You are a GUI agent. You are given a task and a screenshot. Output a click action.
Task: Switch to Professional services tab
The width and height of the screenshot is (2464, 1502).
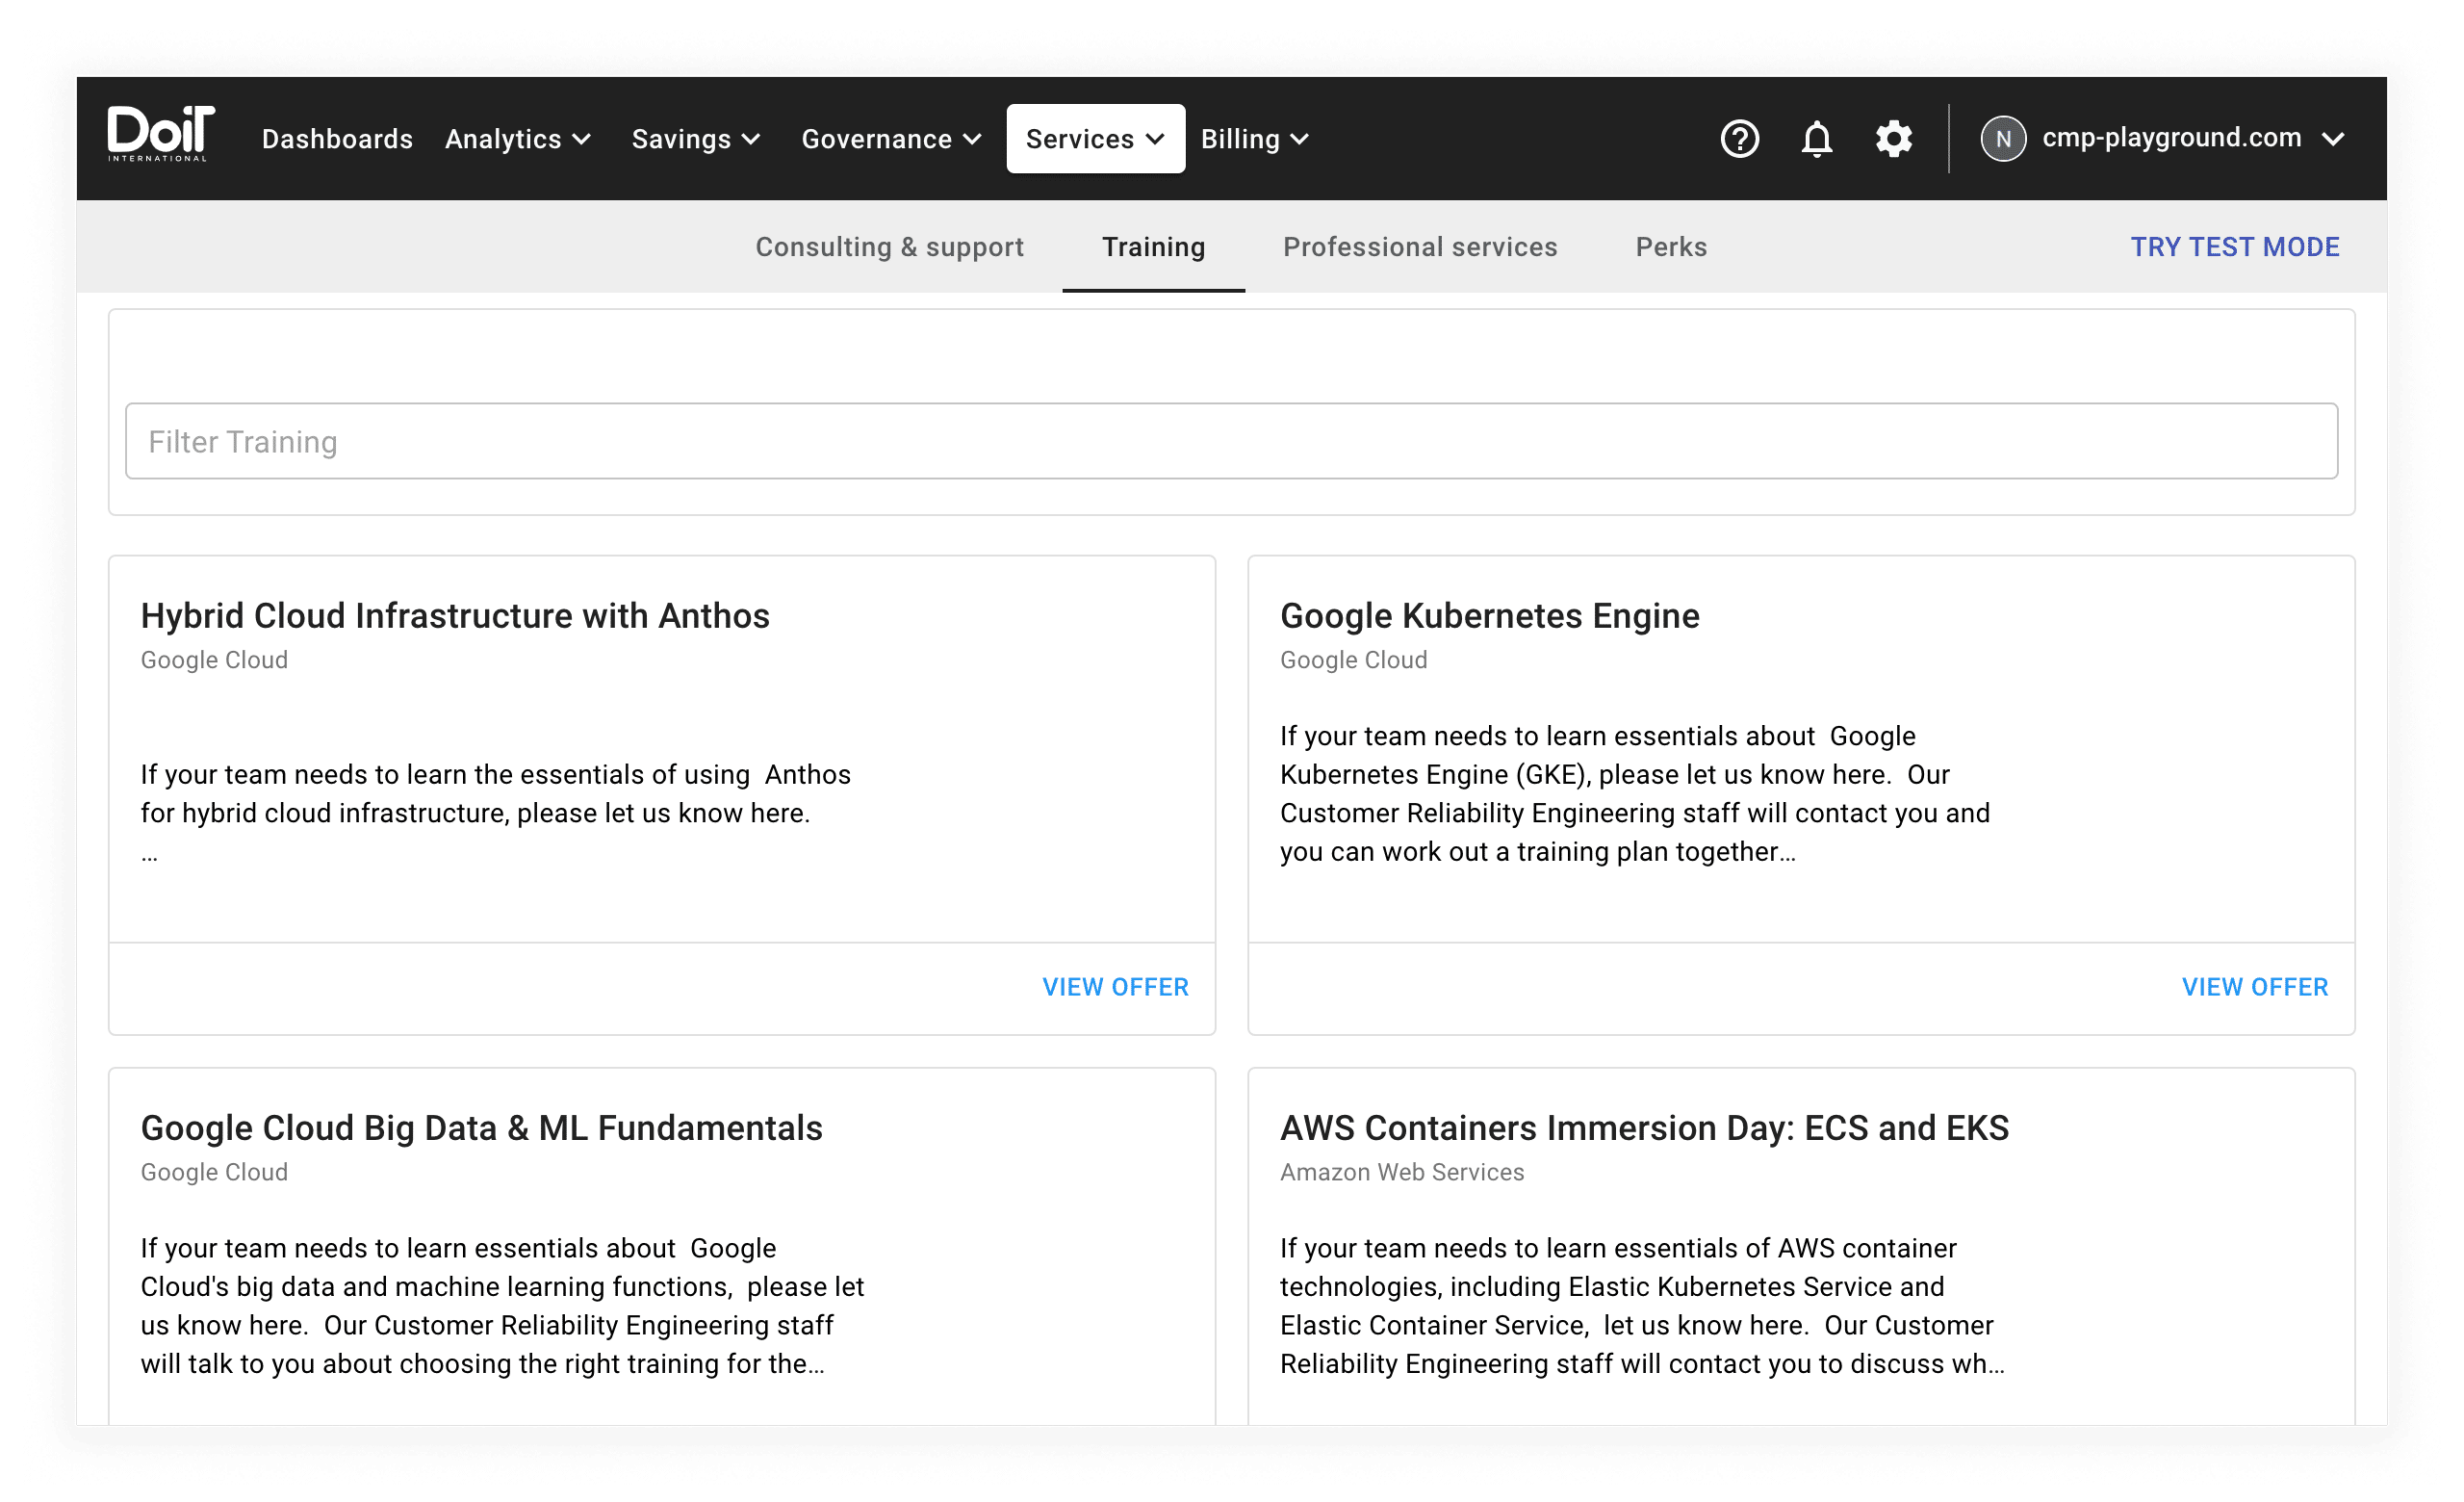(x=1420, y=247)
